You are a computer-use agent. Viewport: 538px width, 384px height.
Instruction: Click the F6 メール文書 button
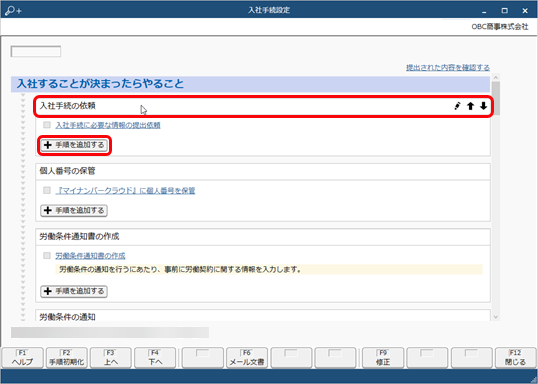[x=247, y=358]
